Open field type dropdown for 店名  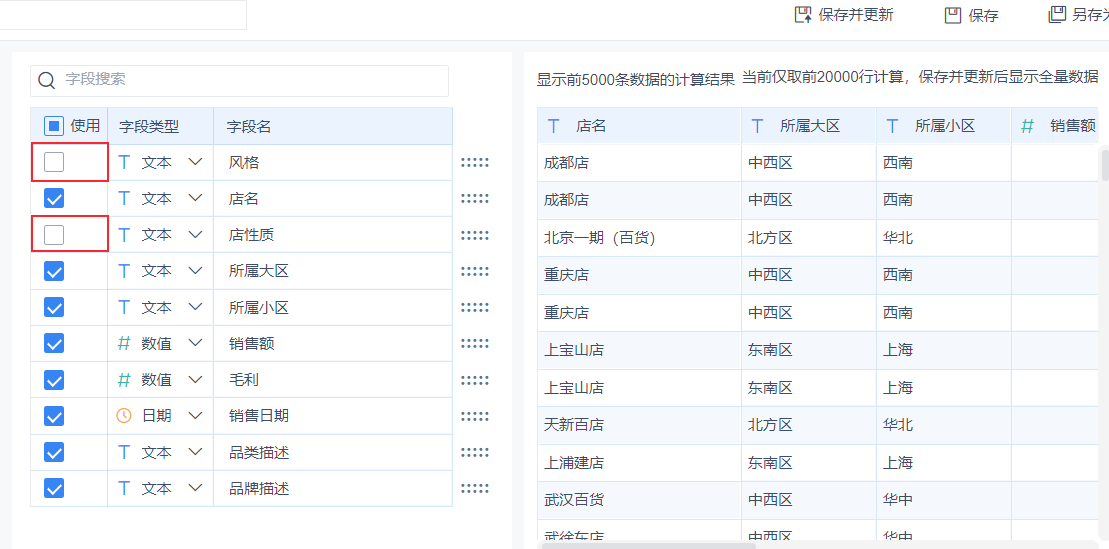click(x=196, y=199)
